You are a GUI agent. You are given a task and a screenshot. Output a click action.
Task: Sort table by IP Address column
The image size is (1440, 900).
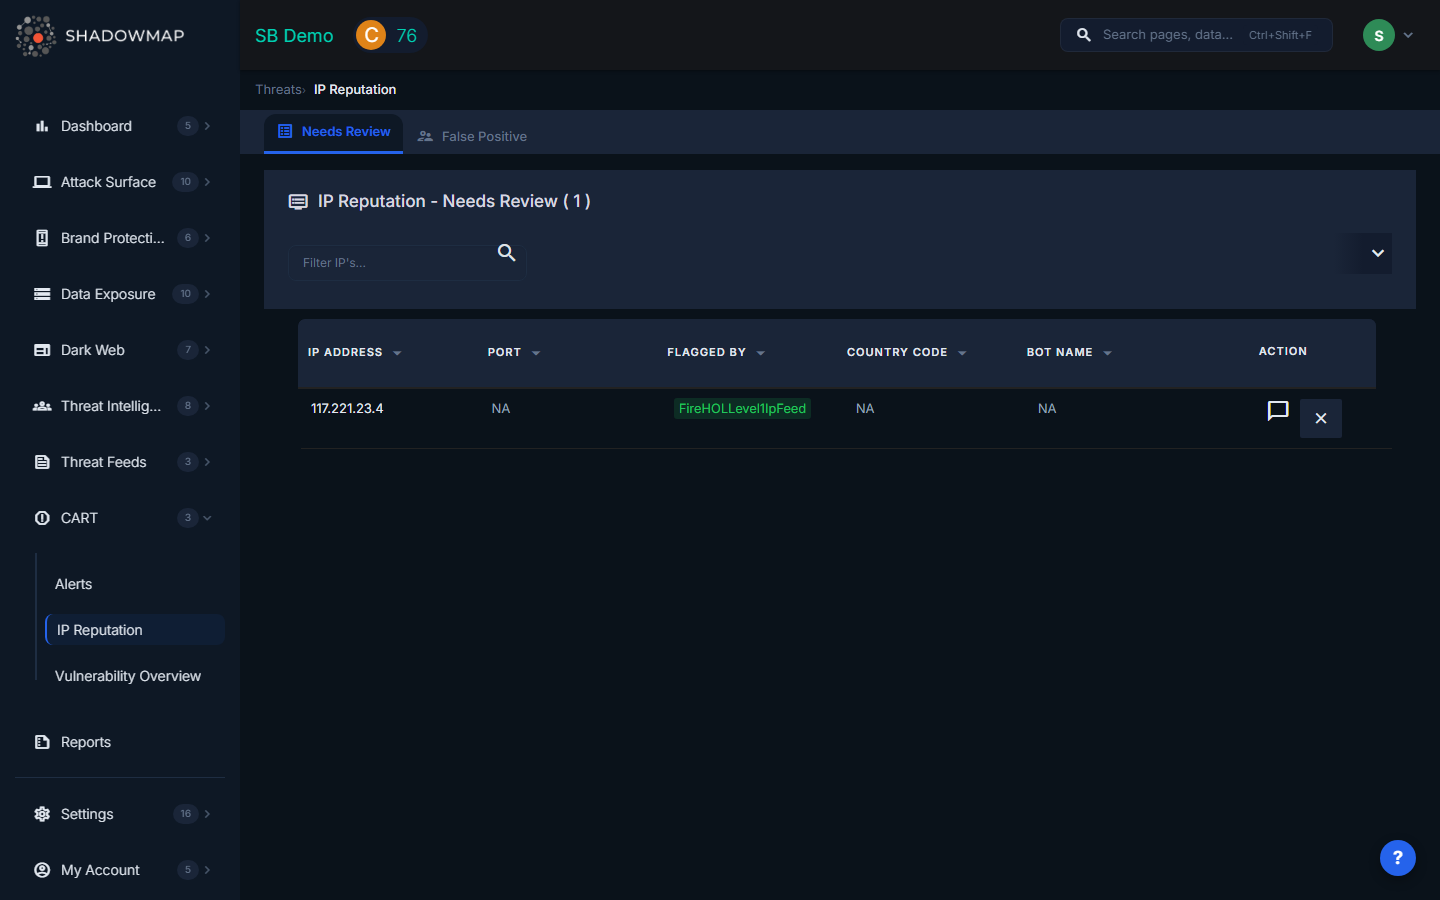coord(345,352)
